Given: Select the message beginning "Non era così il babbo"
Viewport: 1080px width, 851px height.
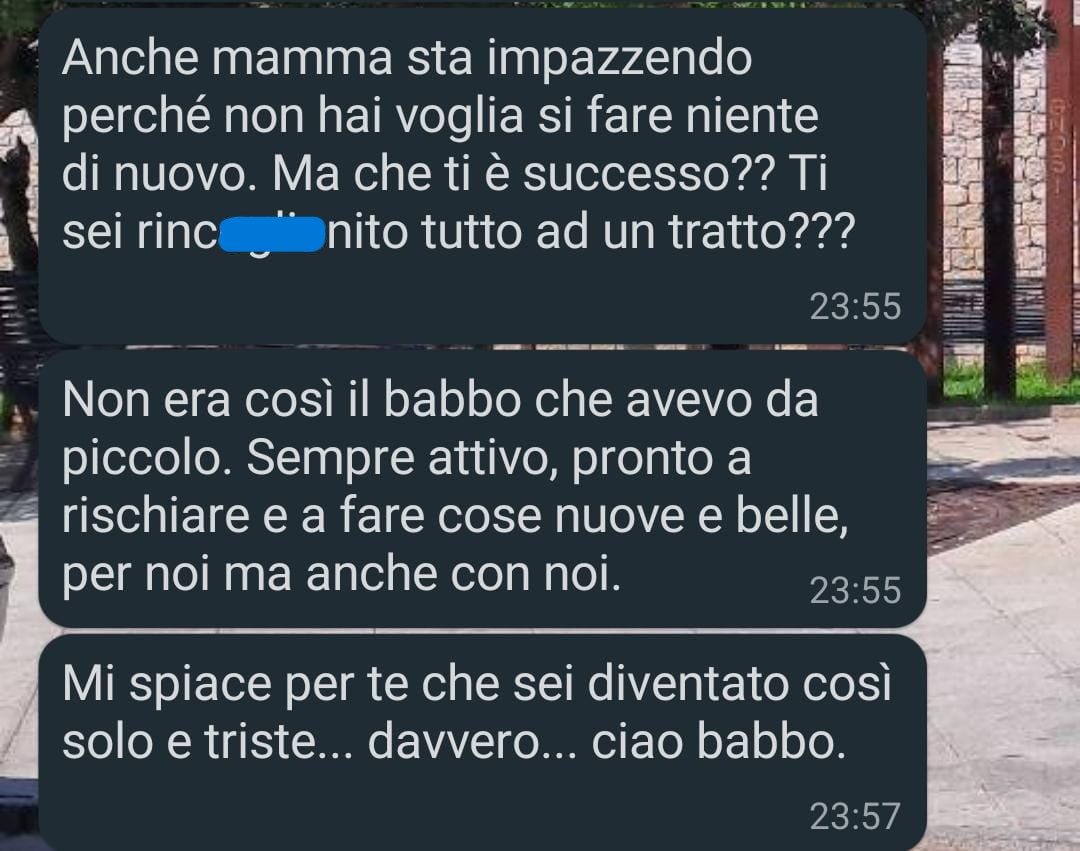Looking at the screenshot, I should coord(482,489).
